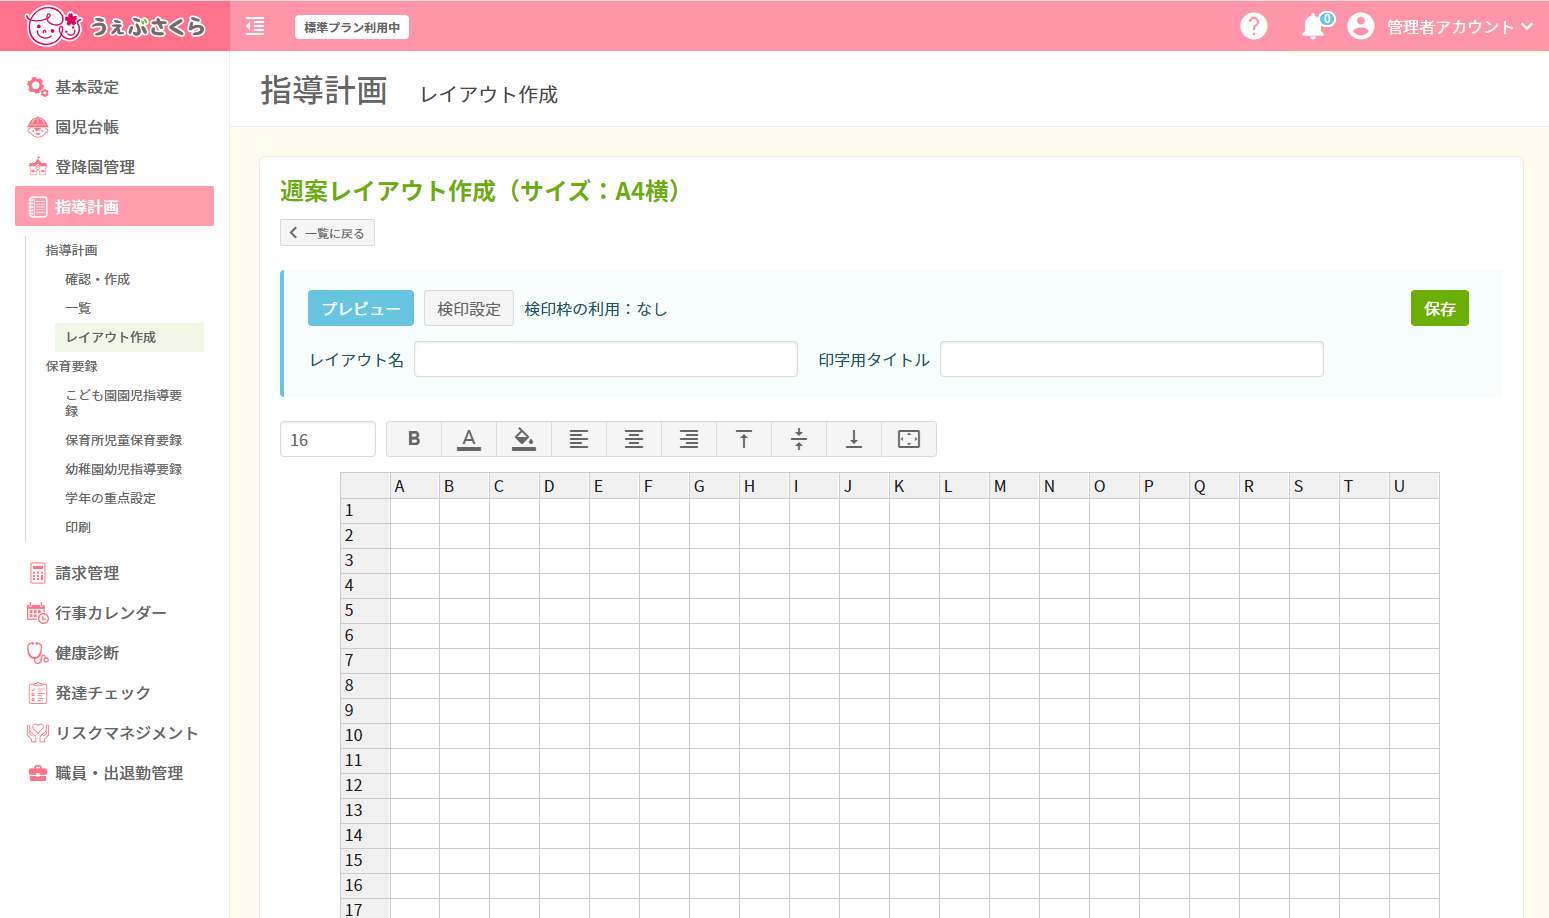1549x918 pixels.
Task: Click the merge cells icon
Action: click(909, 439)
